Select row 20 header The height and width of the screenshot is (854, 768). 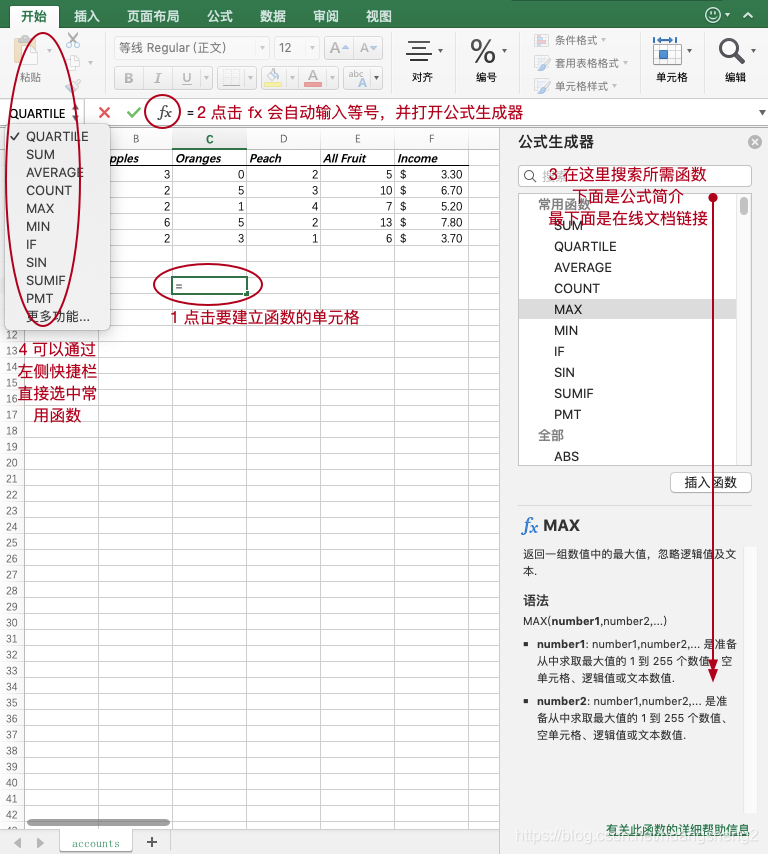12,463
